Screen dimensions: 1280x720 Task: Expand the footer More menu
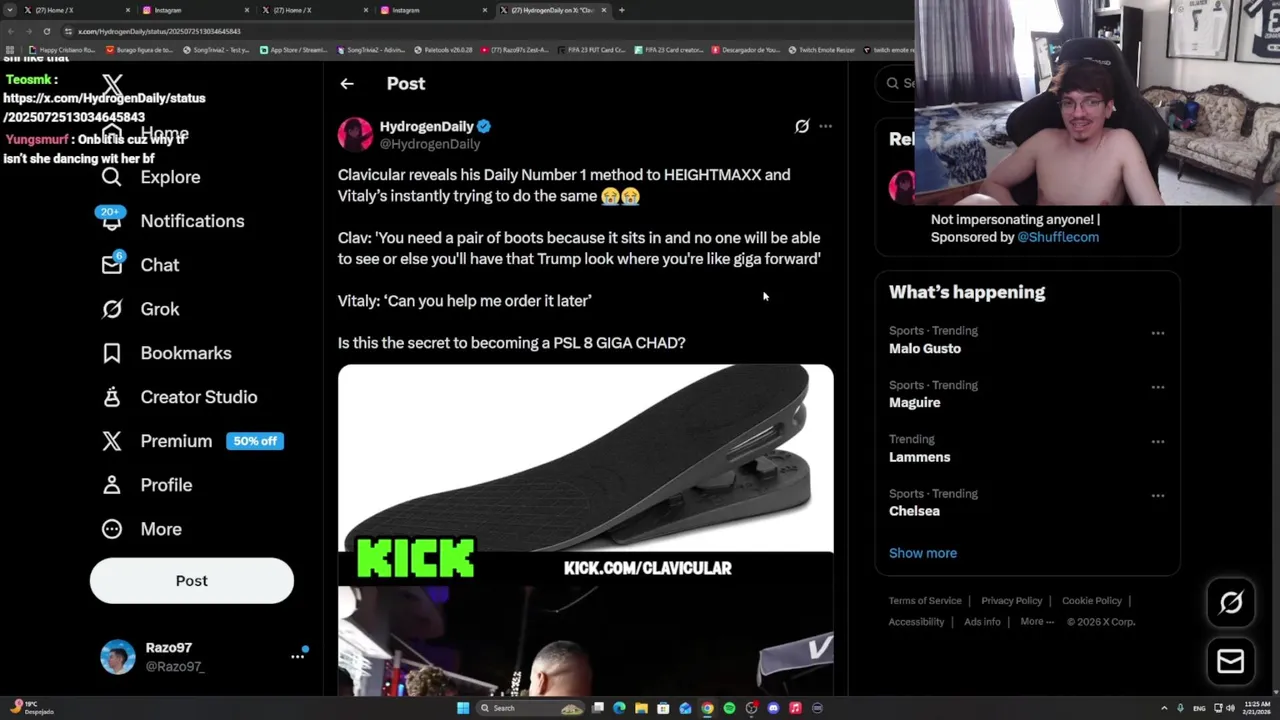1037,622
